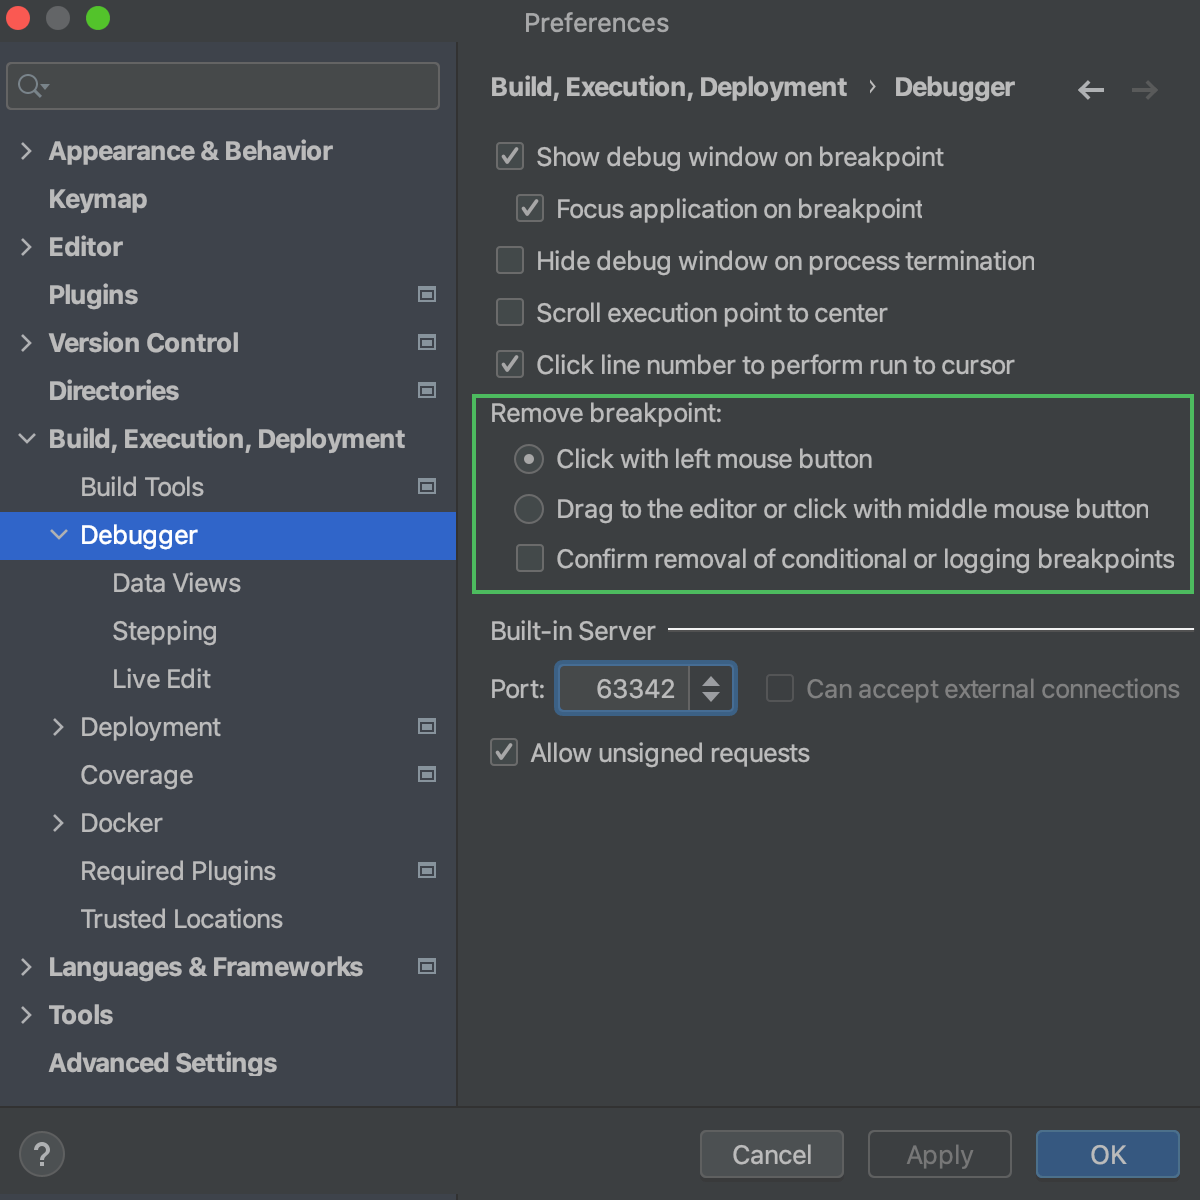Click the magnifier icon in the settings search field
The image size is (1200, 1200).
pos(27,86)
